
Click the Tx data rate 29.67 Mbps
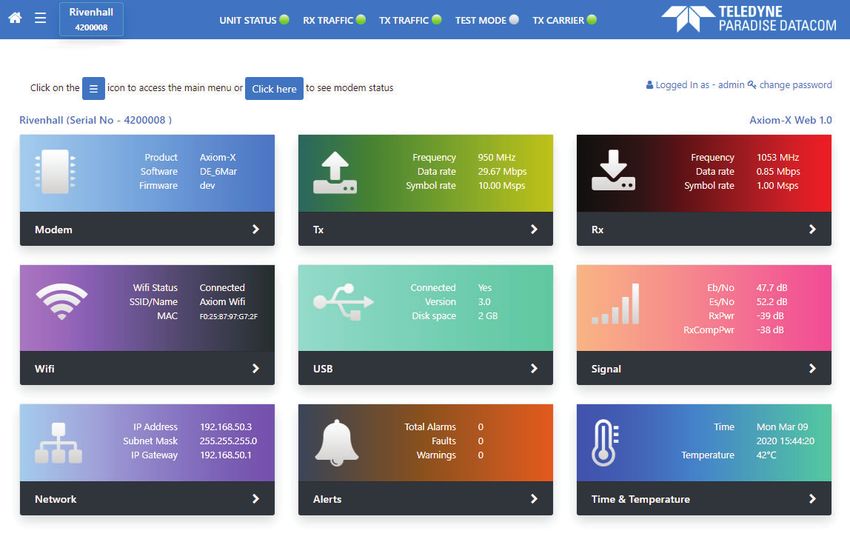(x=502, y=172)
